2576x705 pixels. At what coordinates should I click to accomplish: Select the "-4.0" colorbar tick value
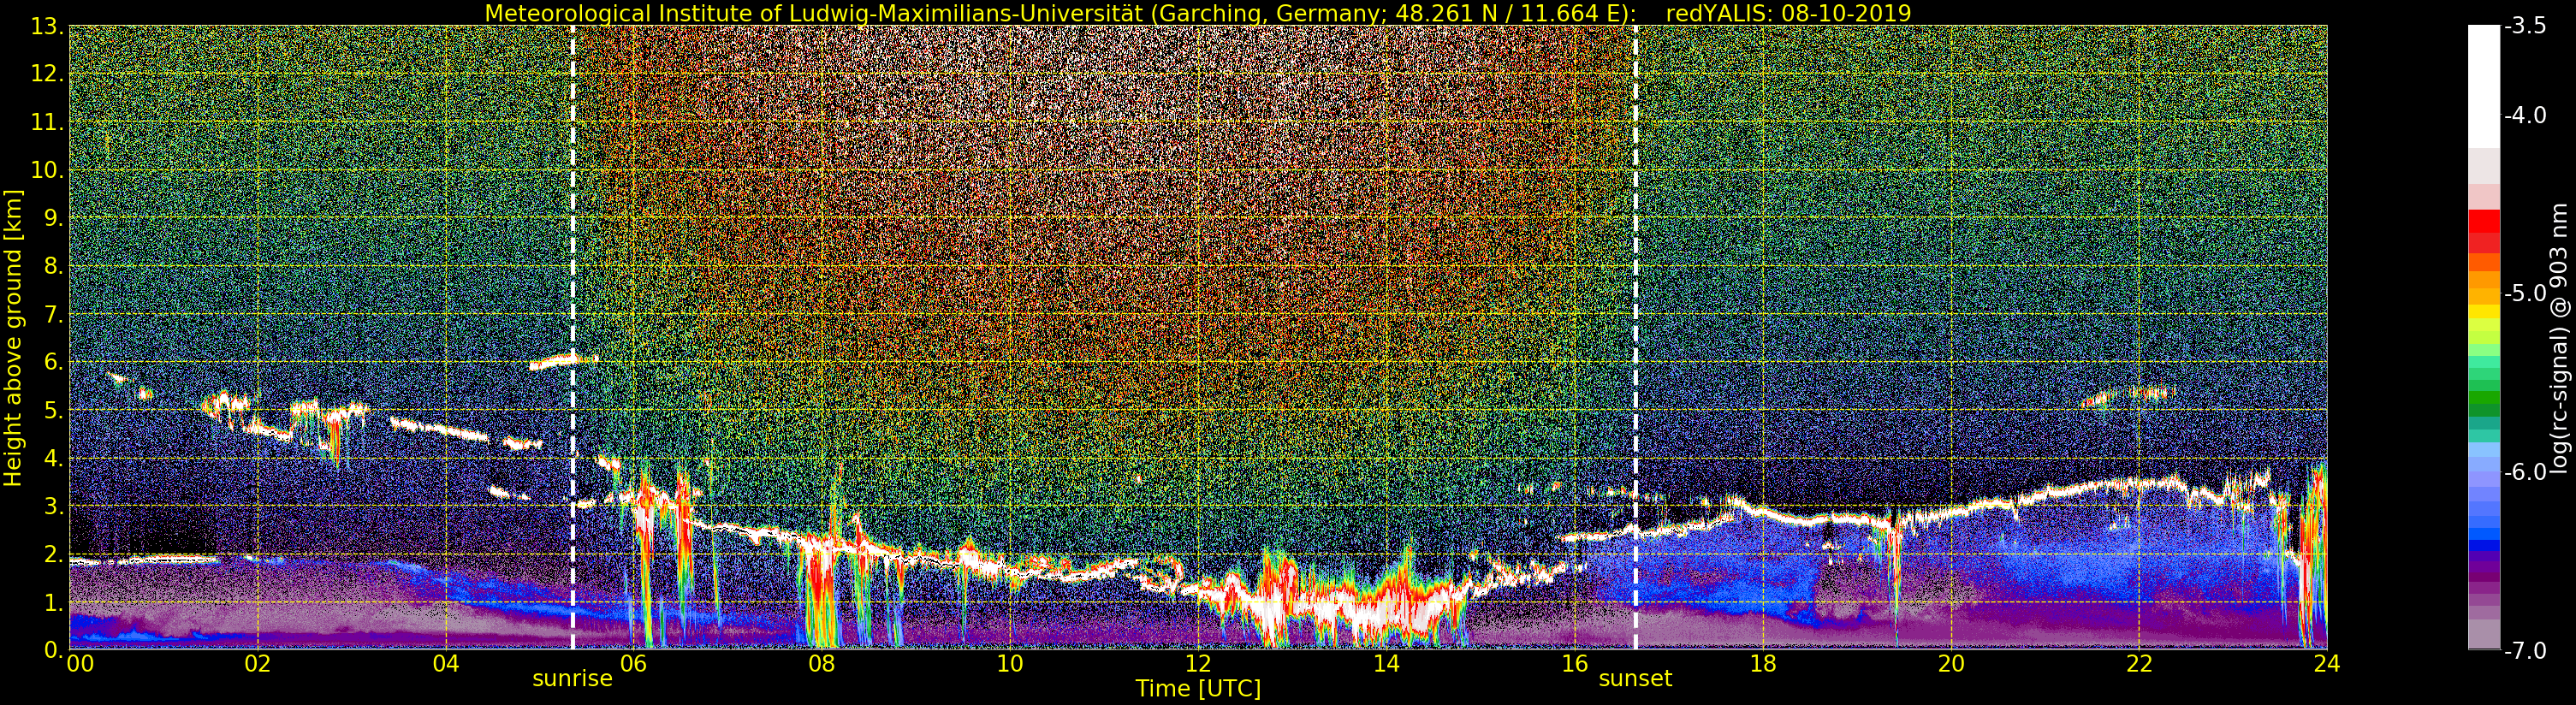point(2525,116)
